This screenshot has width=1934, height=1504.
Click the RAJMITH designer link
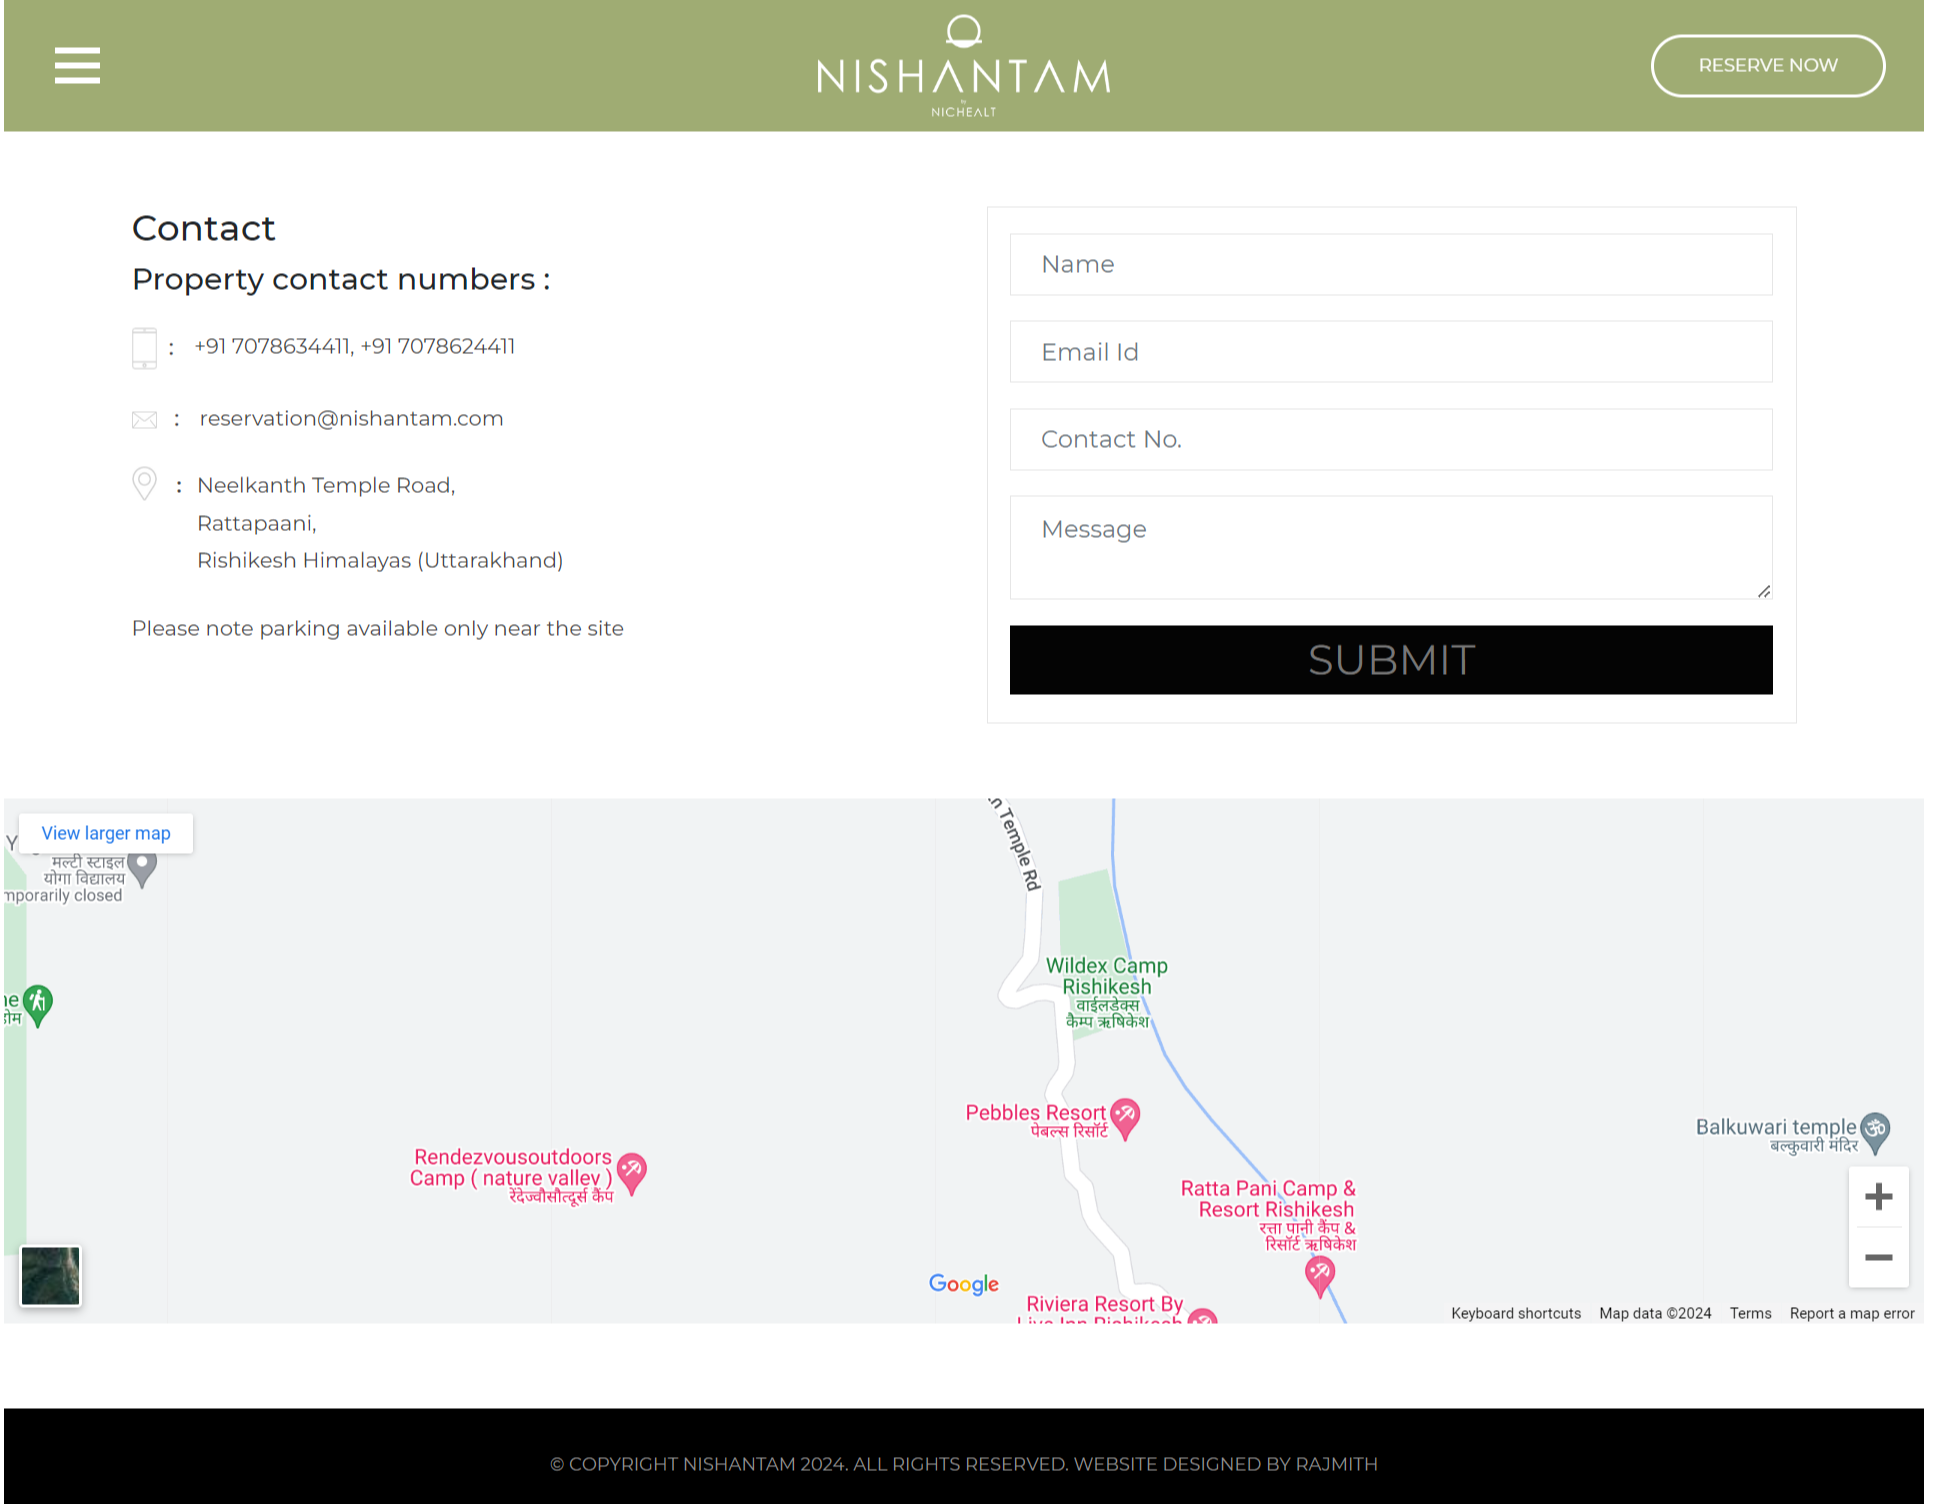click(x=1337, y=1463)
